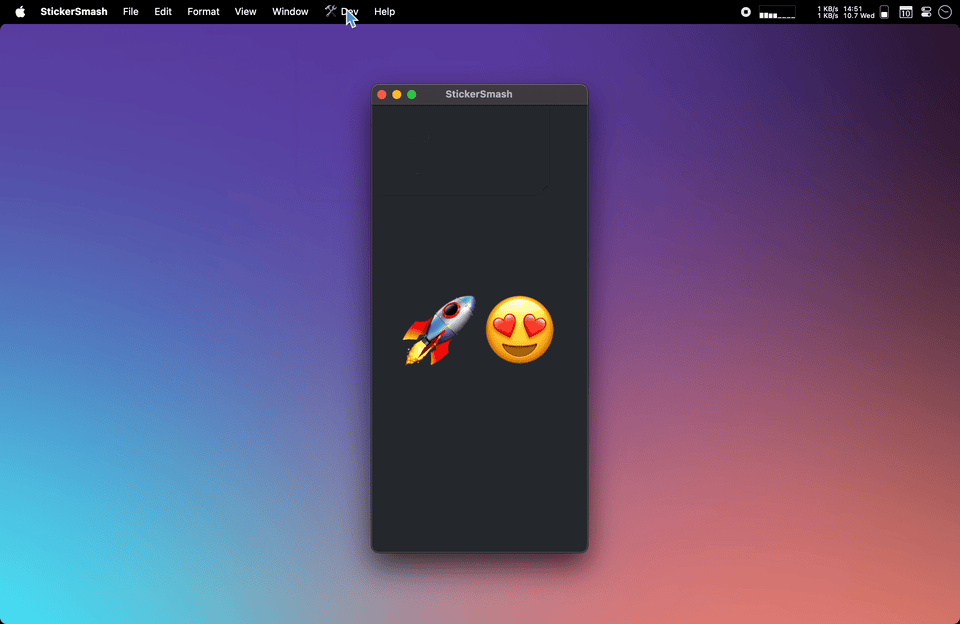Open the battery status menu icon
This screenshot has height=624, width=960.
(884, 12)
